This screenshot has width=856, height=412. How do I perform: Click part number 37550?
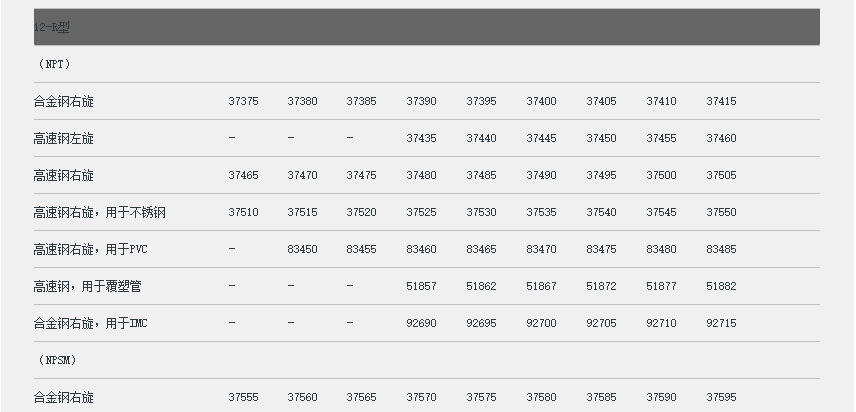click(x=721, y=212)
